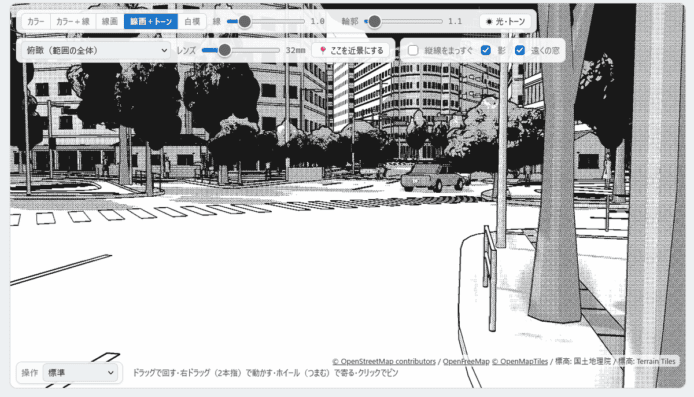The height and width of the screenshot is (397, 694).
Task: Open the 光・トーン settings button
Action: click(x=505, y=21)
